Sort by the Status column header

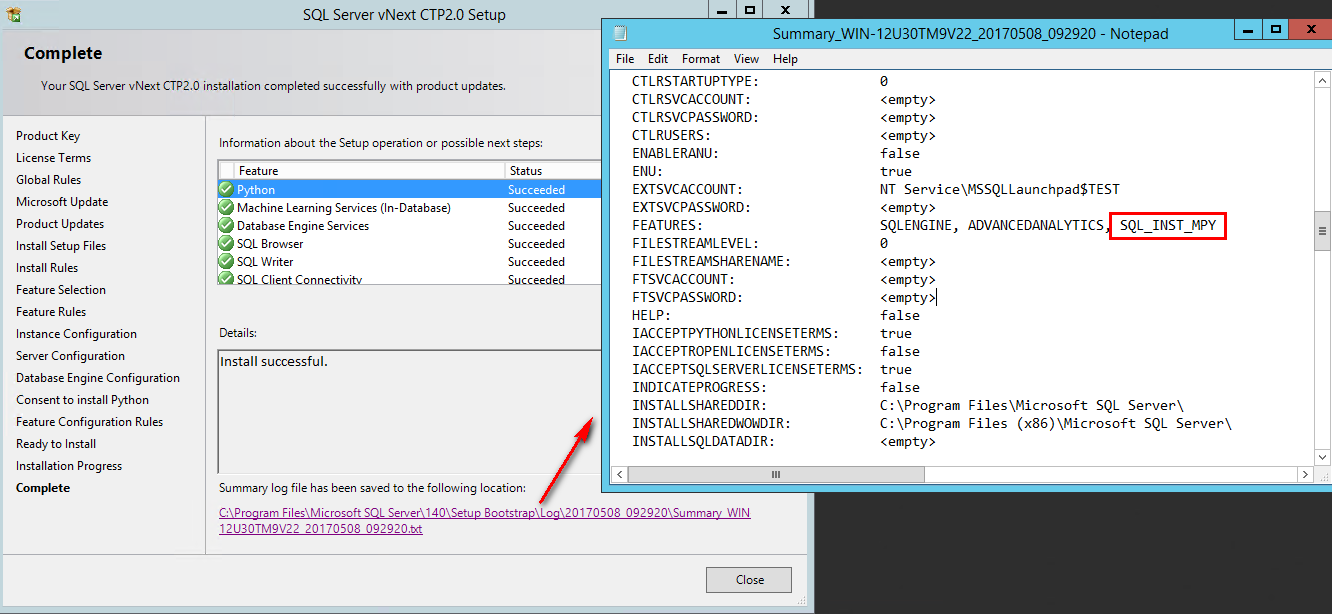coord(553,171)
